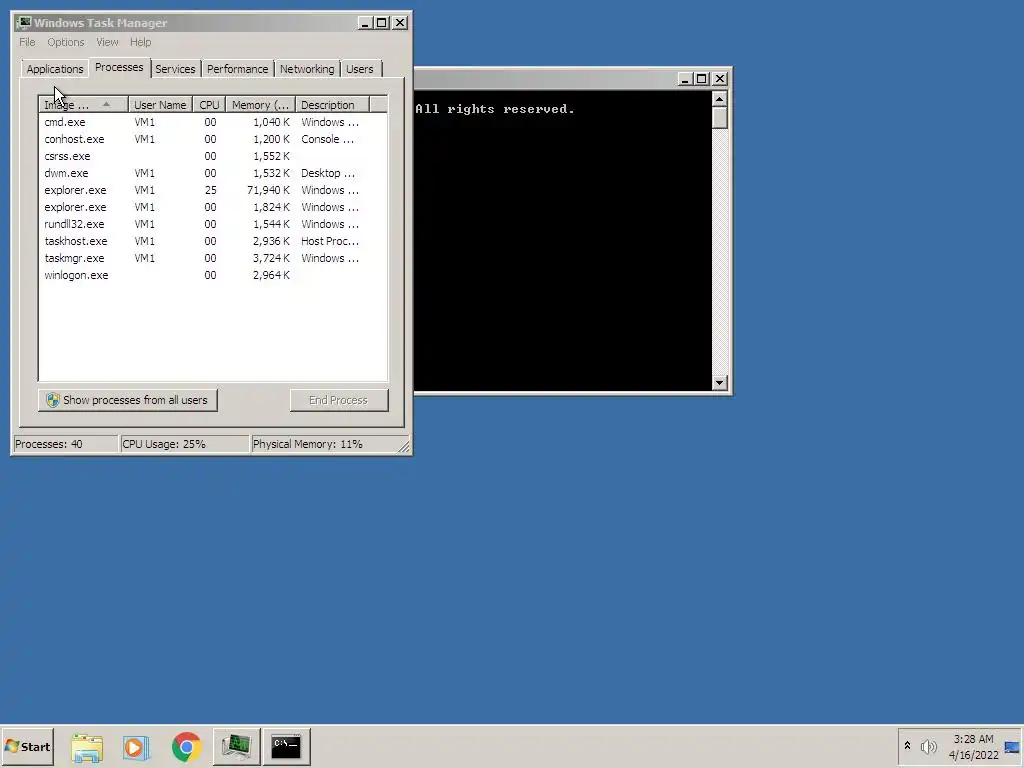Select the csrss.exe process row
The height and width of the screenshot is (768, 1024).
click(x=213, y=156)
